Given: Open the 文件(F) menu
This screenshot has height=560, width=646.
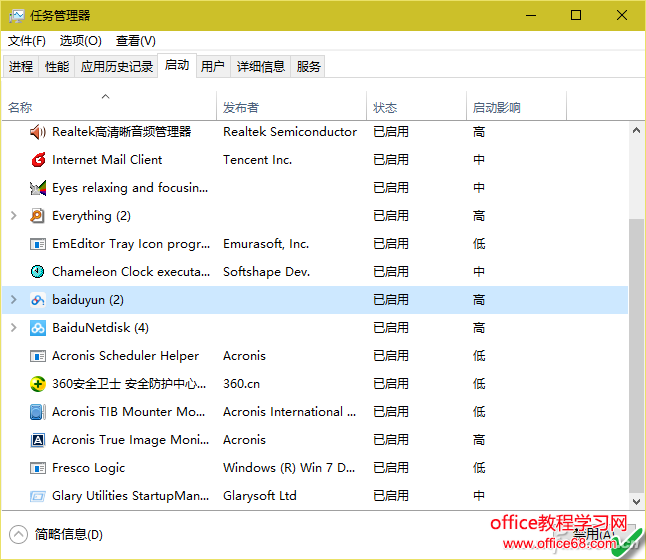Looking at the screenshot, I should (x=27, y=41).
